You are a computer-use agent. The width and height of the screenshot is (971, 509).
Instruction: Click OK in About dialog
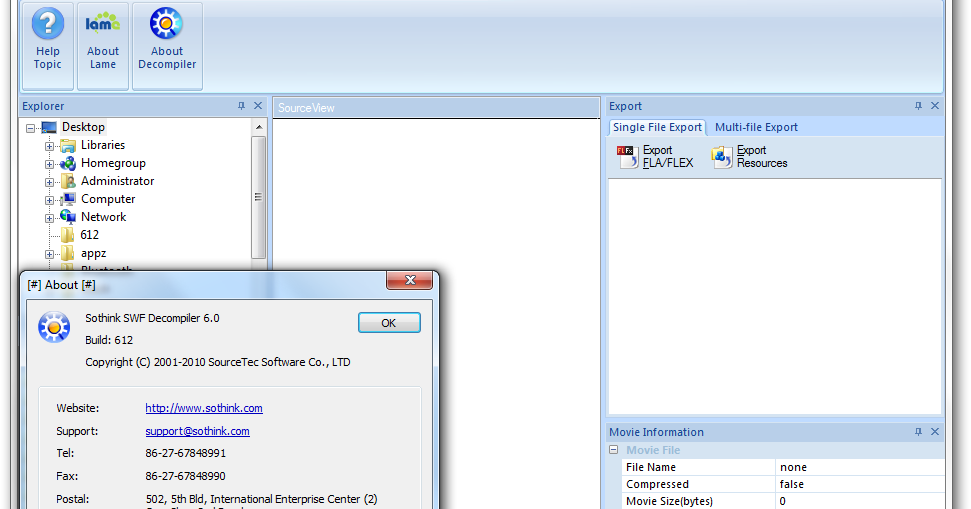pos(389,323)
